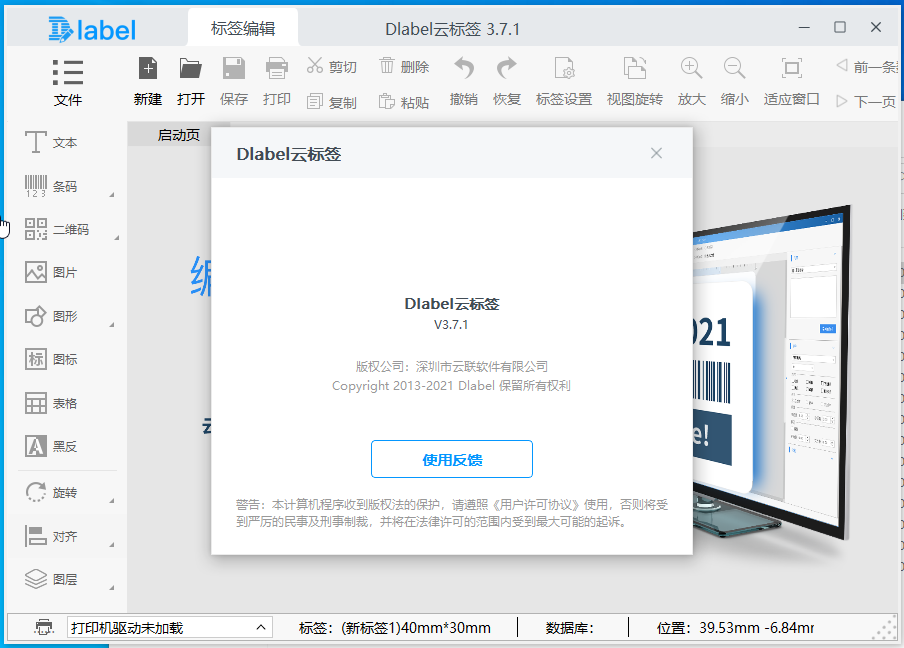
Task: Select the 黑反 invert tool
Action: coord(51,446)
